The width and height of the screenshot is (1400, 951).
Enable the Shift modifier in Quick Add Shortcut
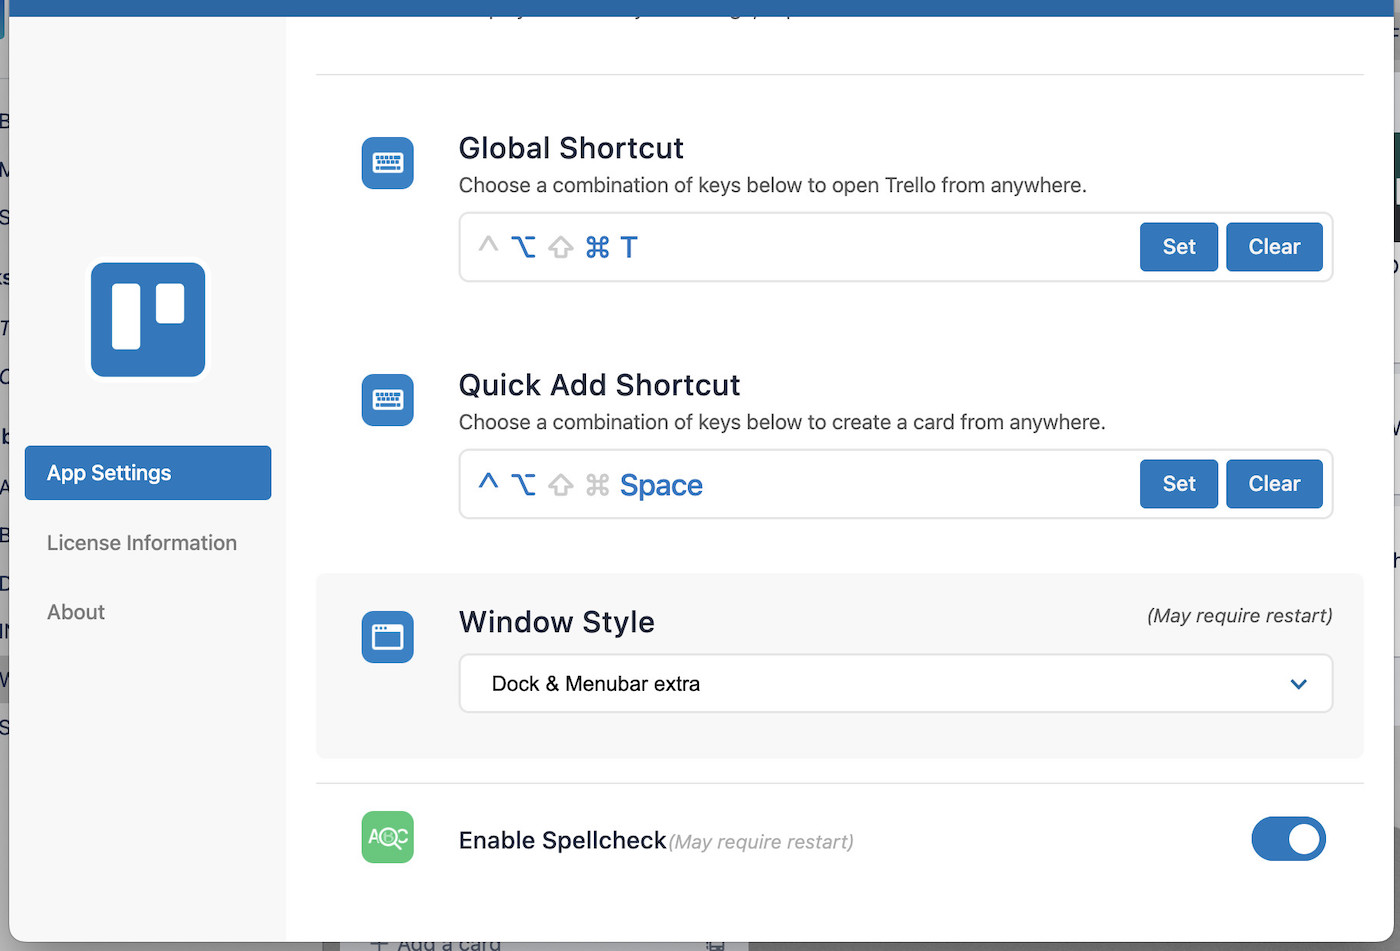click(x=560, y=484)
